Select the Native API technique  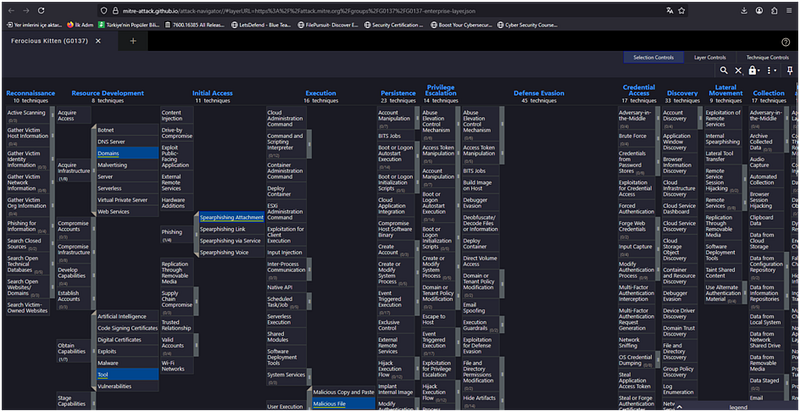286,287
